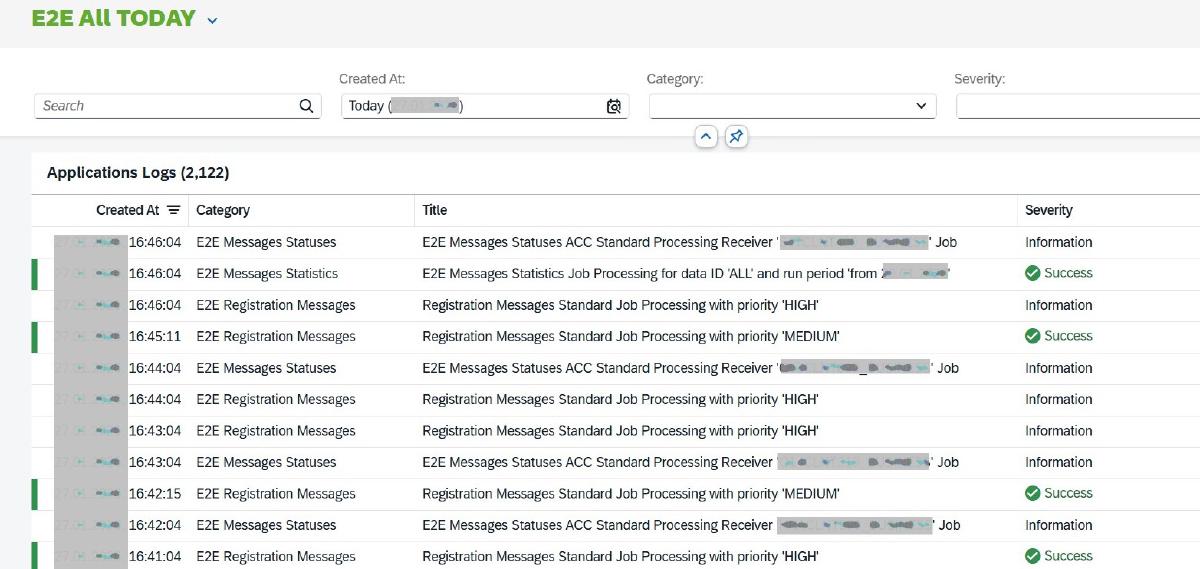The width and height of the screenshot is (1200, 569).
Task: Expand the Category dropdown
Action: pos(921,106)
